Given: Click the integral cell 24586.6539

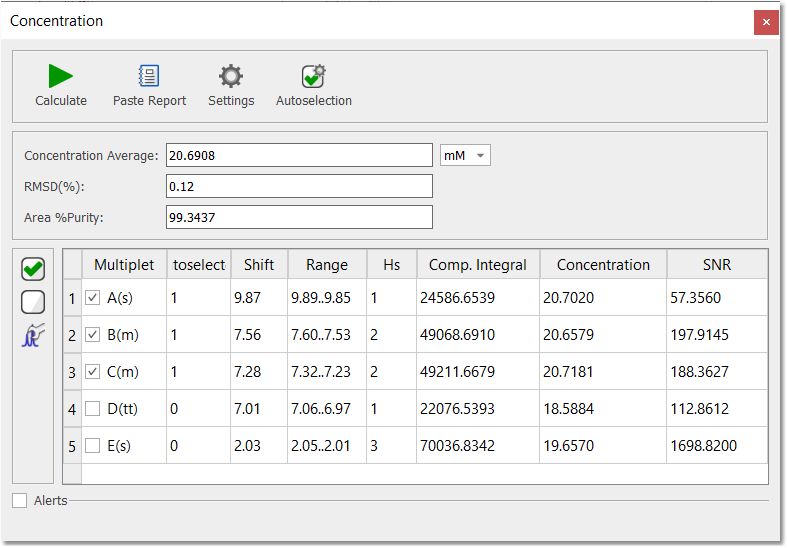Looking at the screenshot, I should click(x=478, y=298).
